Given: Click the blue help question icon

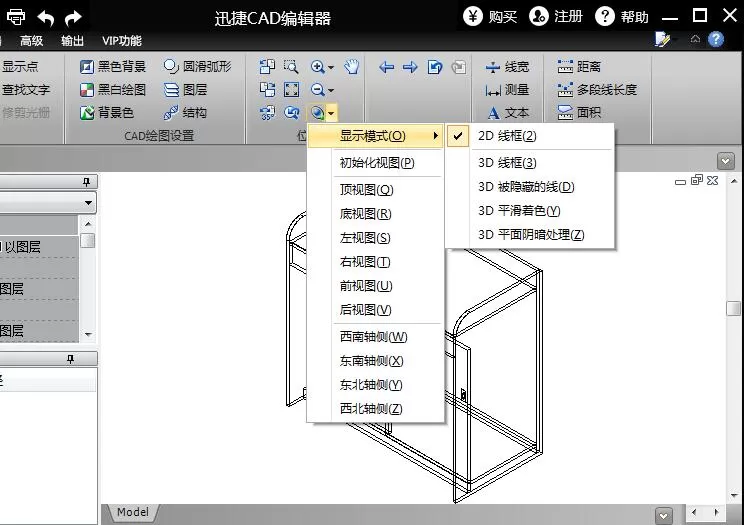Looking at the screenshot, I should pyautogui.click(x=716, y=39).
